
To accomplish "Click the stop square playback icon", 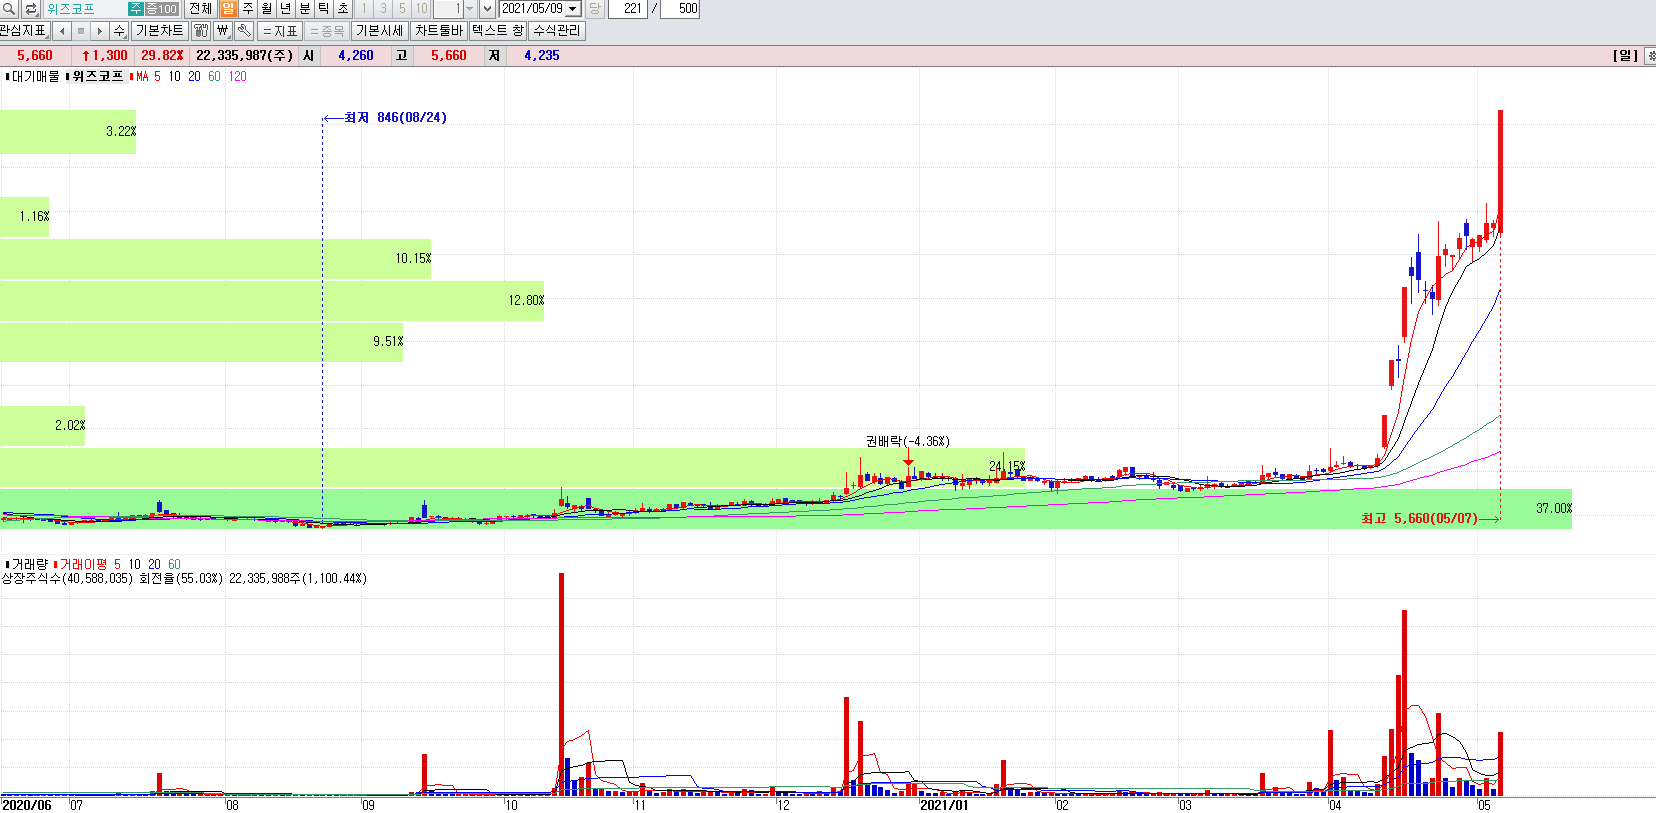I will point(81,31).
